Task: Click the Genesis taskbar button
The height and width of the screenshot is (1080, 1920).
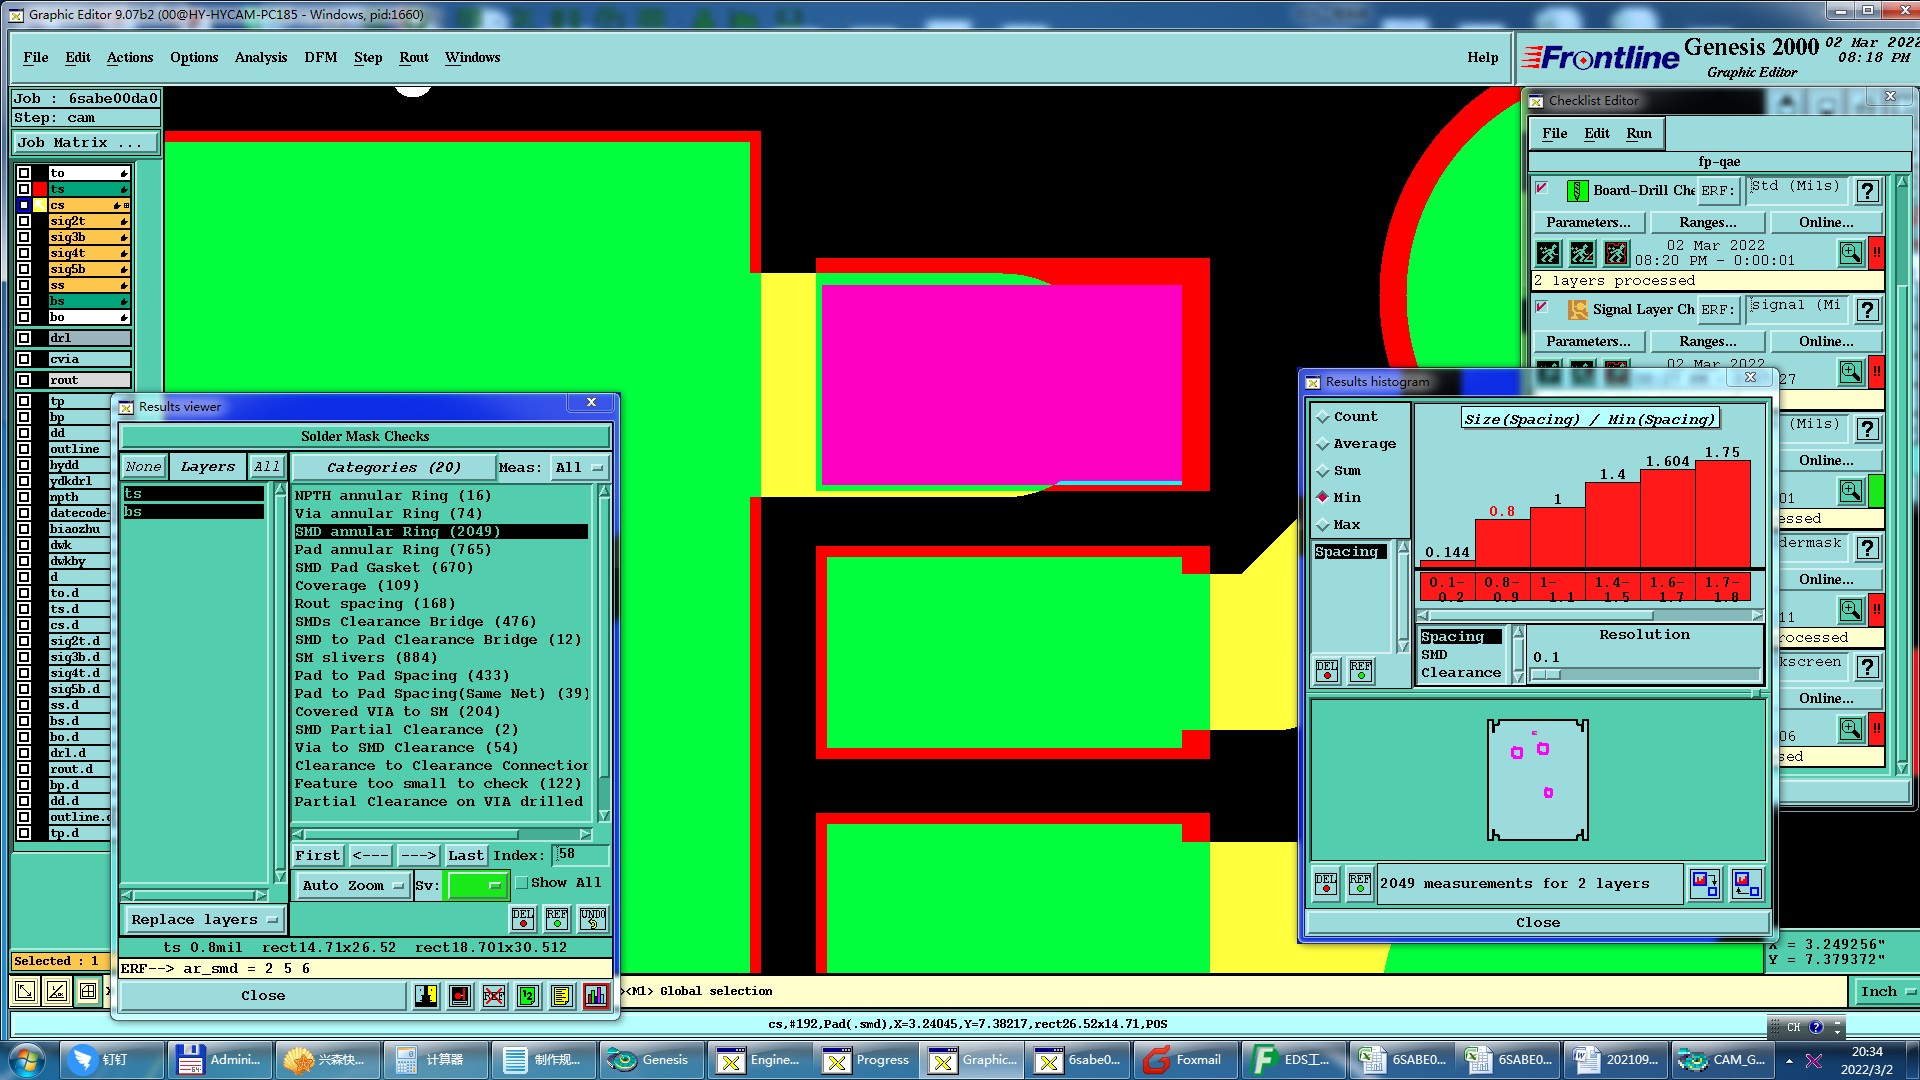Action: [x=650, y=1060]
